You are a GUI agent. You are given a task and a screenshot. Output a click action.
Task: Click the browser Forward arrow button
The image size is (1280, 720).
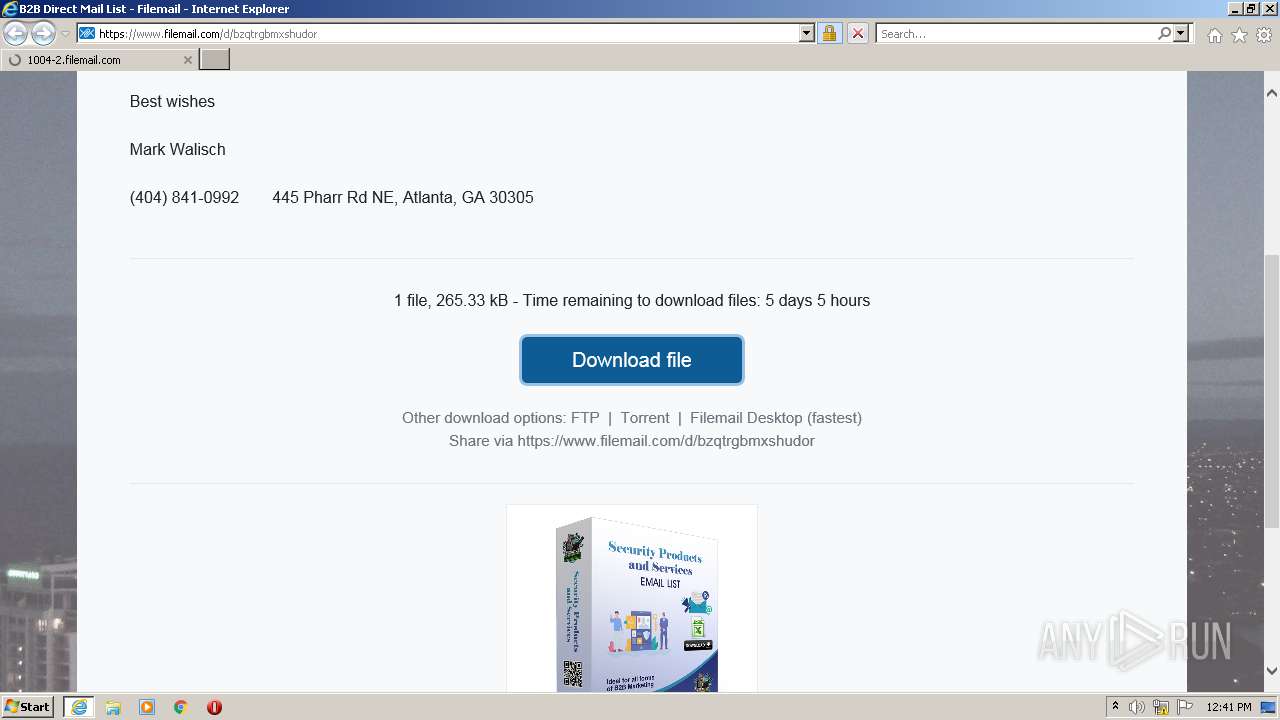[x=43, y=34]
